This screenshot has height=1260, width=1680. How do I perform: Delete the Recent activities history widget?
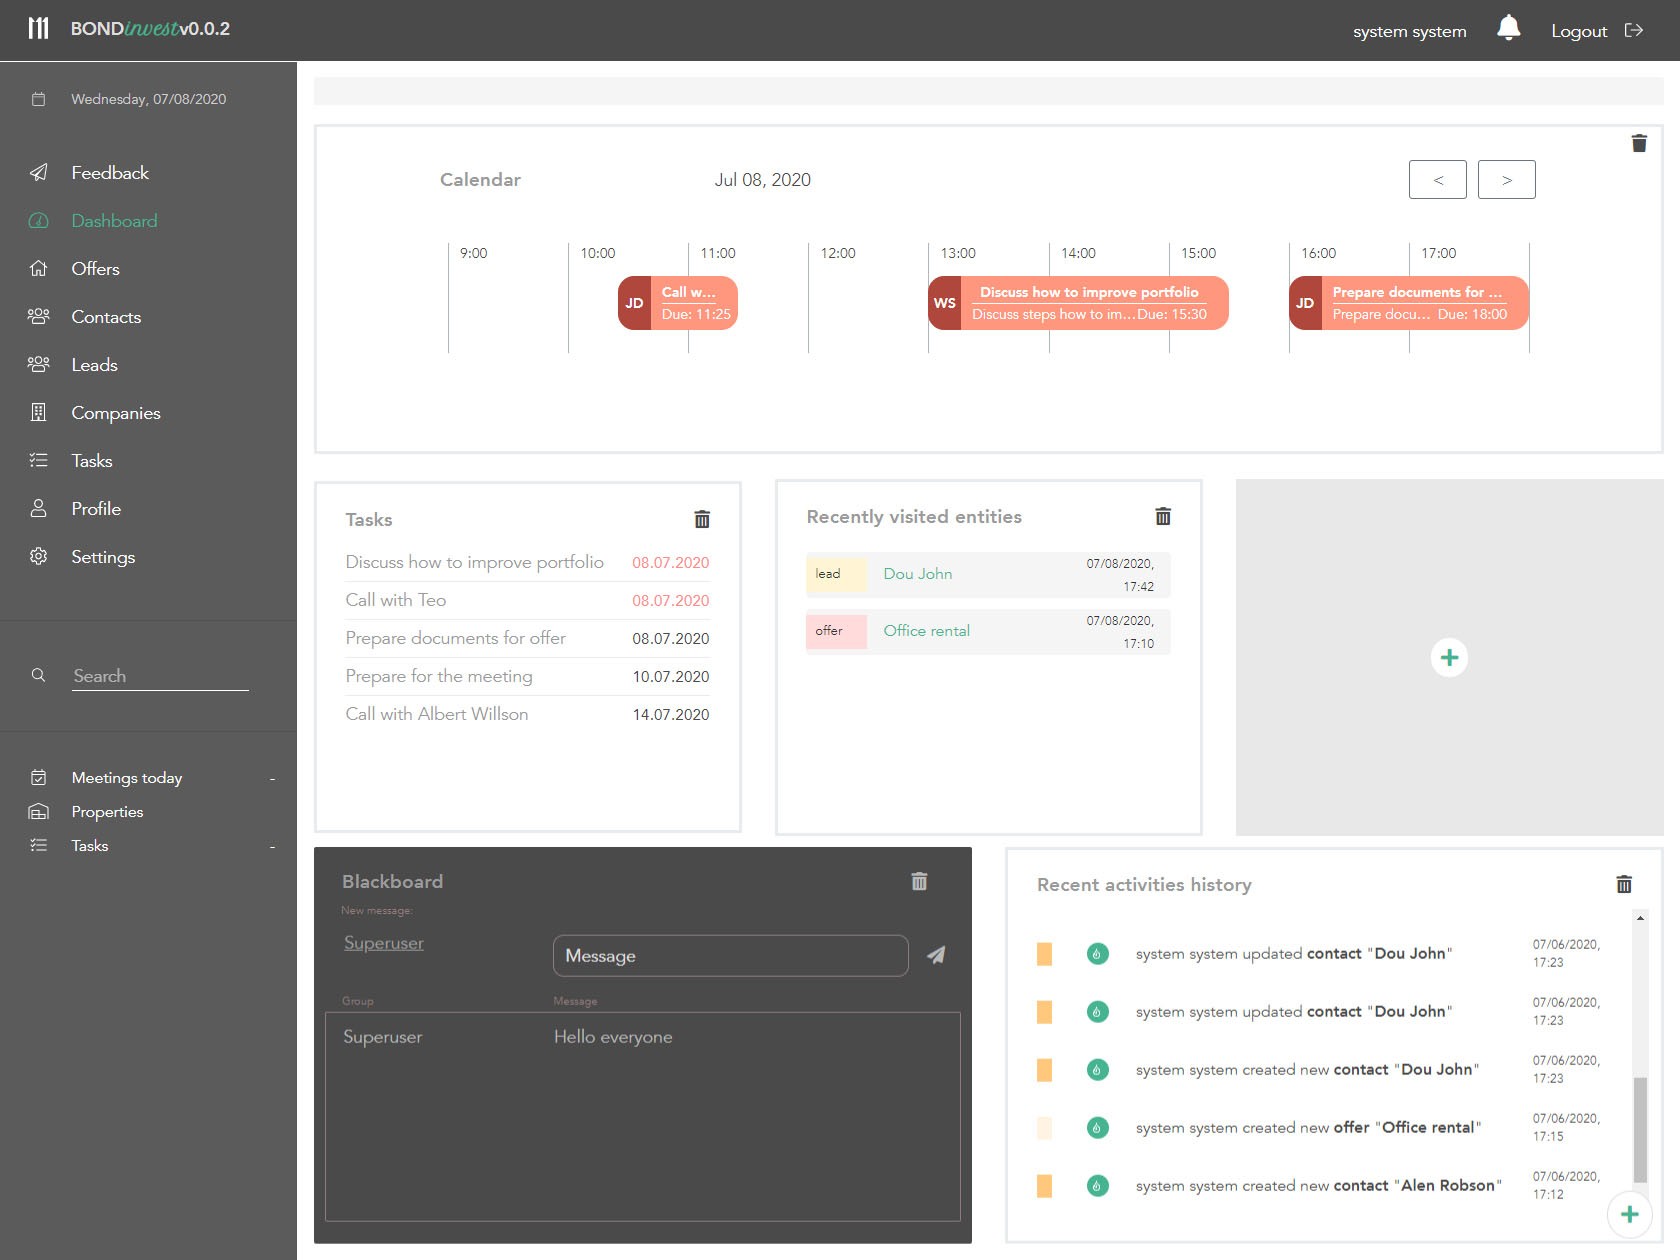click(x=1624, y=884)
